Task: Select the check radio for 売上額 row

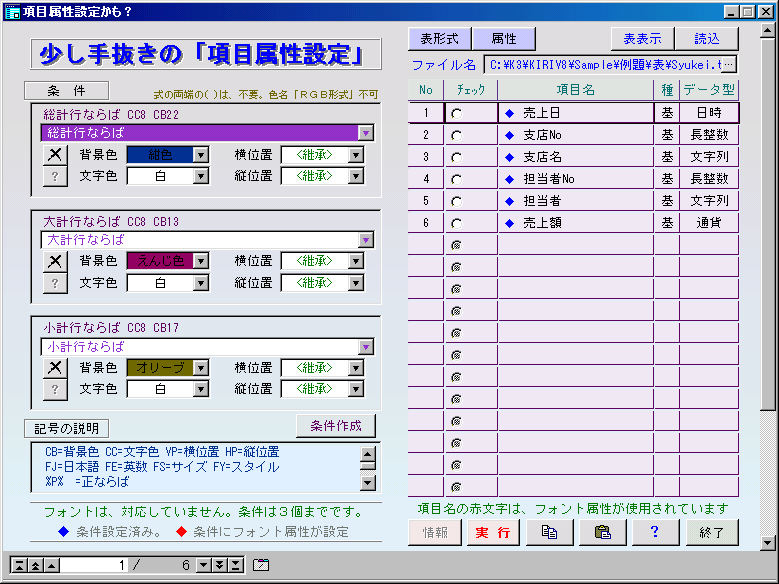Action: pos(456,223)
